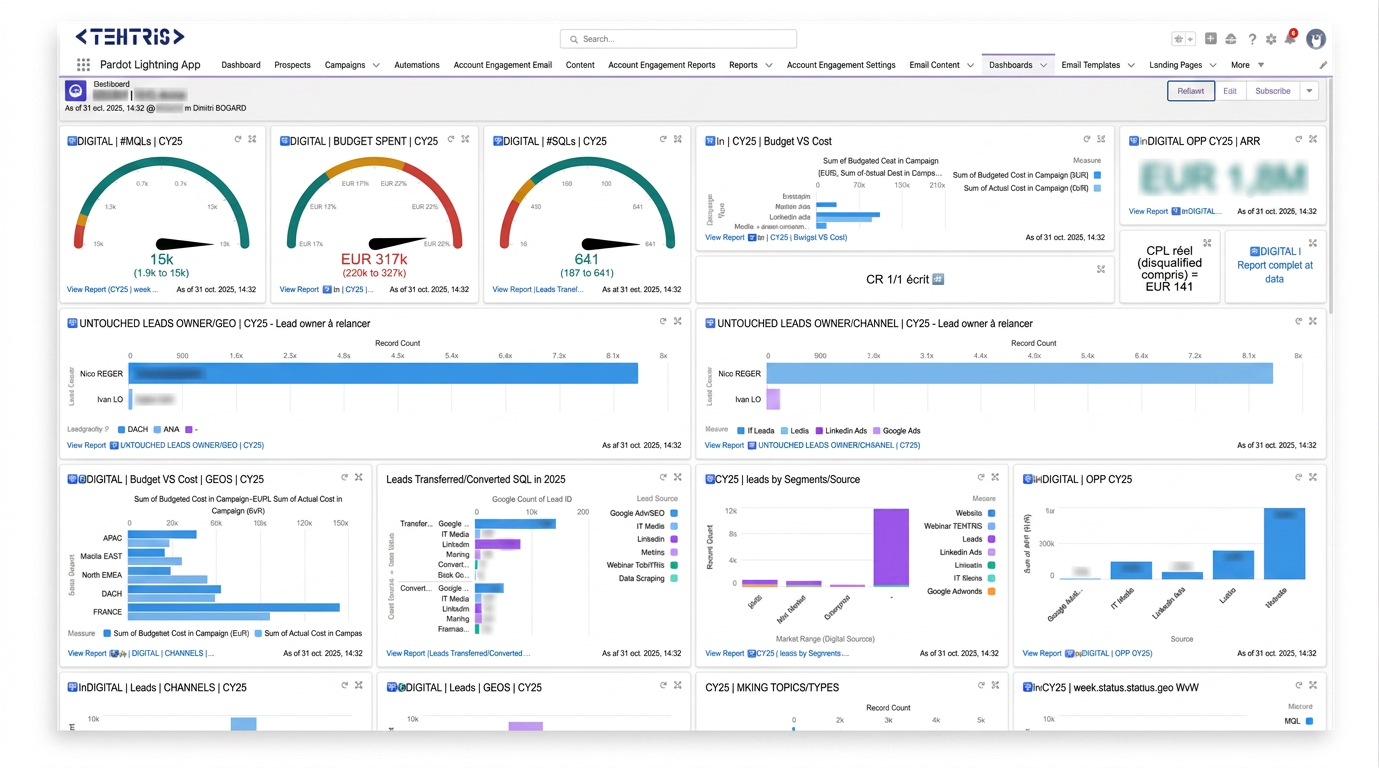This screenshot has width=1379, height=768.
Task: Click the CPL réel EUR 141 text
Action: [1170, 269]
